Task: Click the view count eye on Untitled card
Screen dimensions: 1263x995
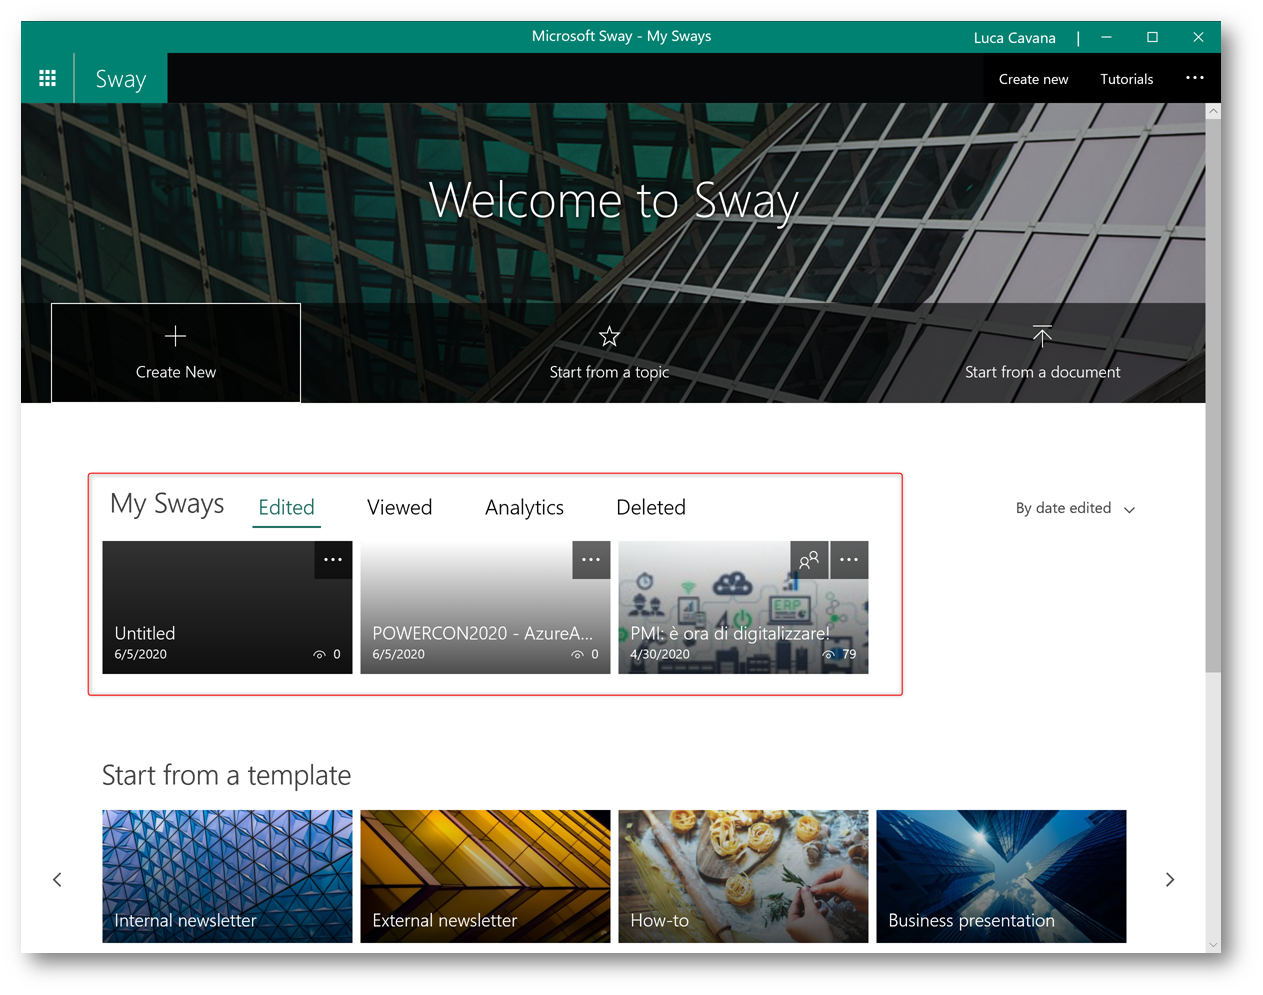Action: point(320,655)
